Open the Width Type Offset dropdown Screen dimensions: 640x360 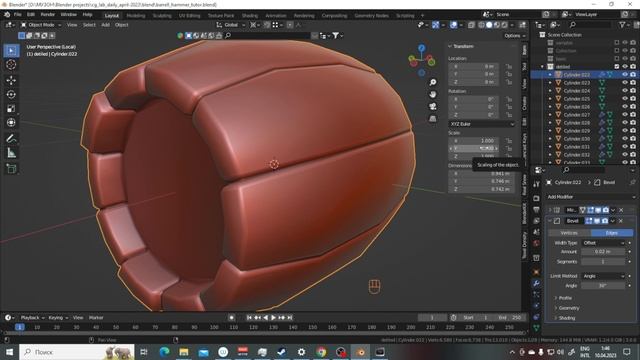603,243
